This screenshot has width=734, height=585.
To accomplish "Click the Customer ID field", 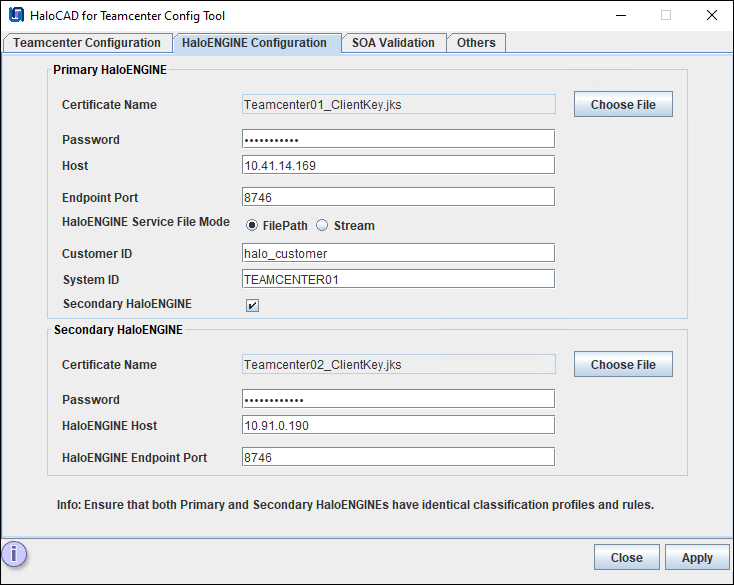I will [x=398, y=253].
